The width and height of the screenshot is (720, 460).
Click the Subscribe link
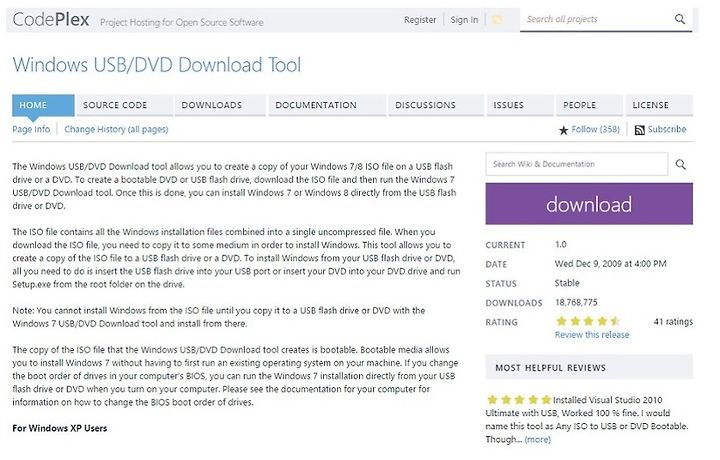667,129
